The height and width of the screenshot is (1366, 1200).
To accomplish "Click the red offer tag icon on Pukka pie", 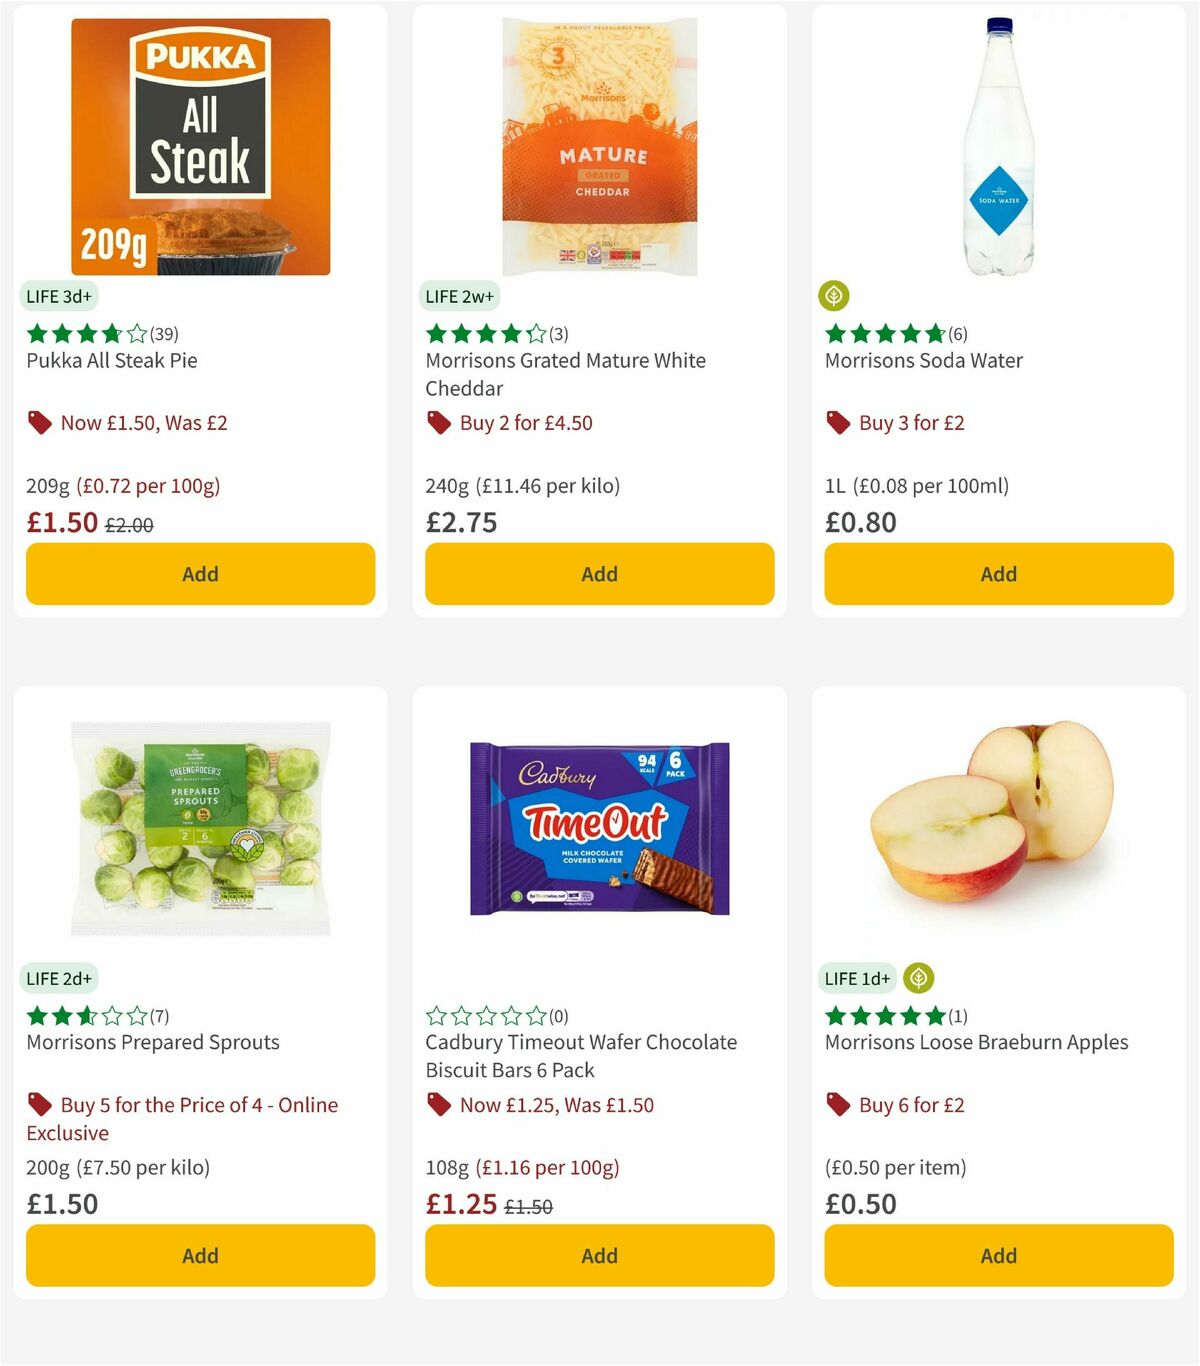I will click(40, 422).
